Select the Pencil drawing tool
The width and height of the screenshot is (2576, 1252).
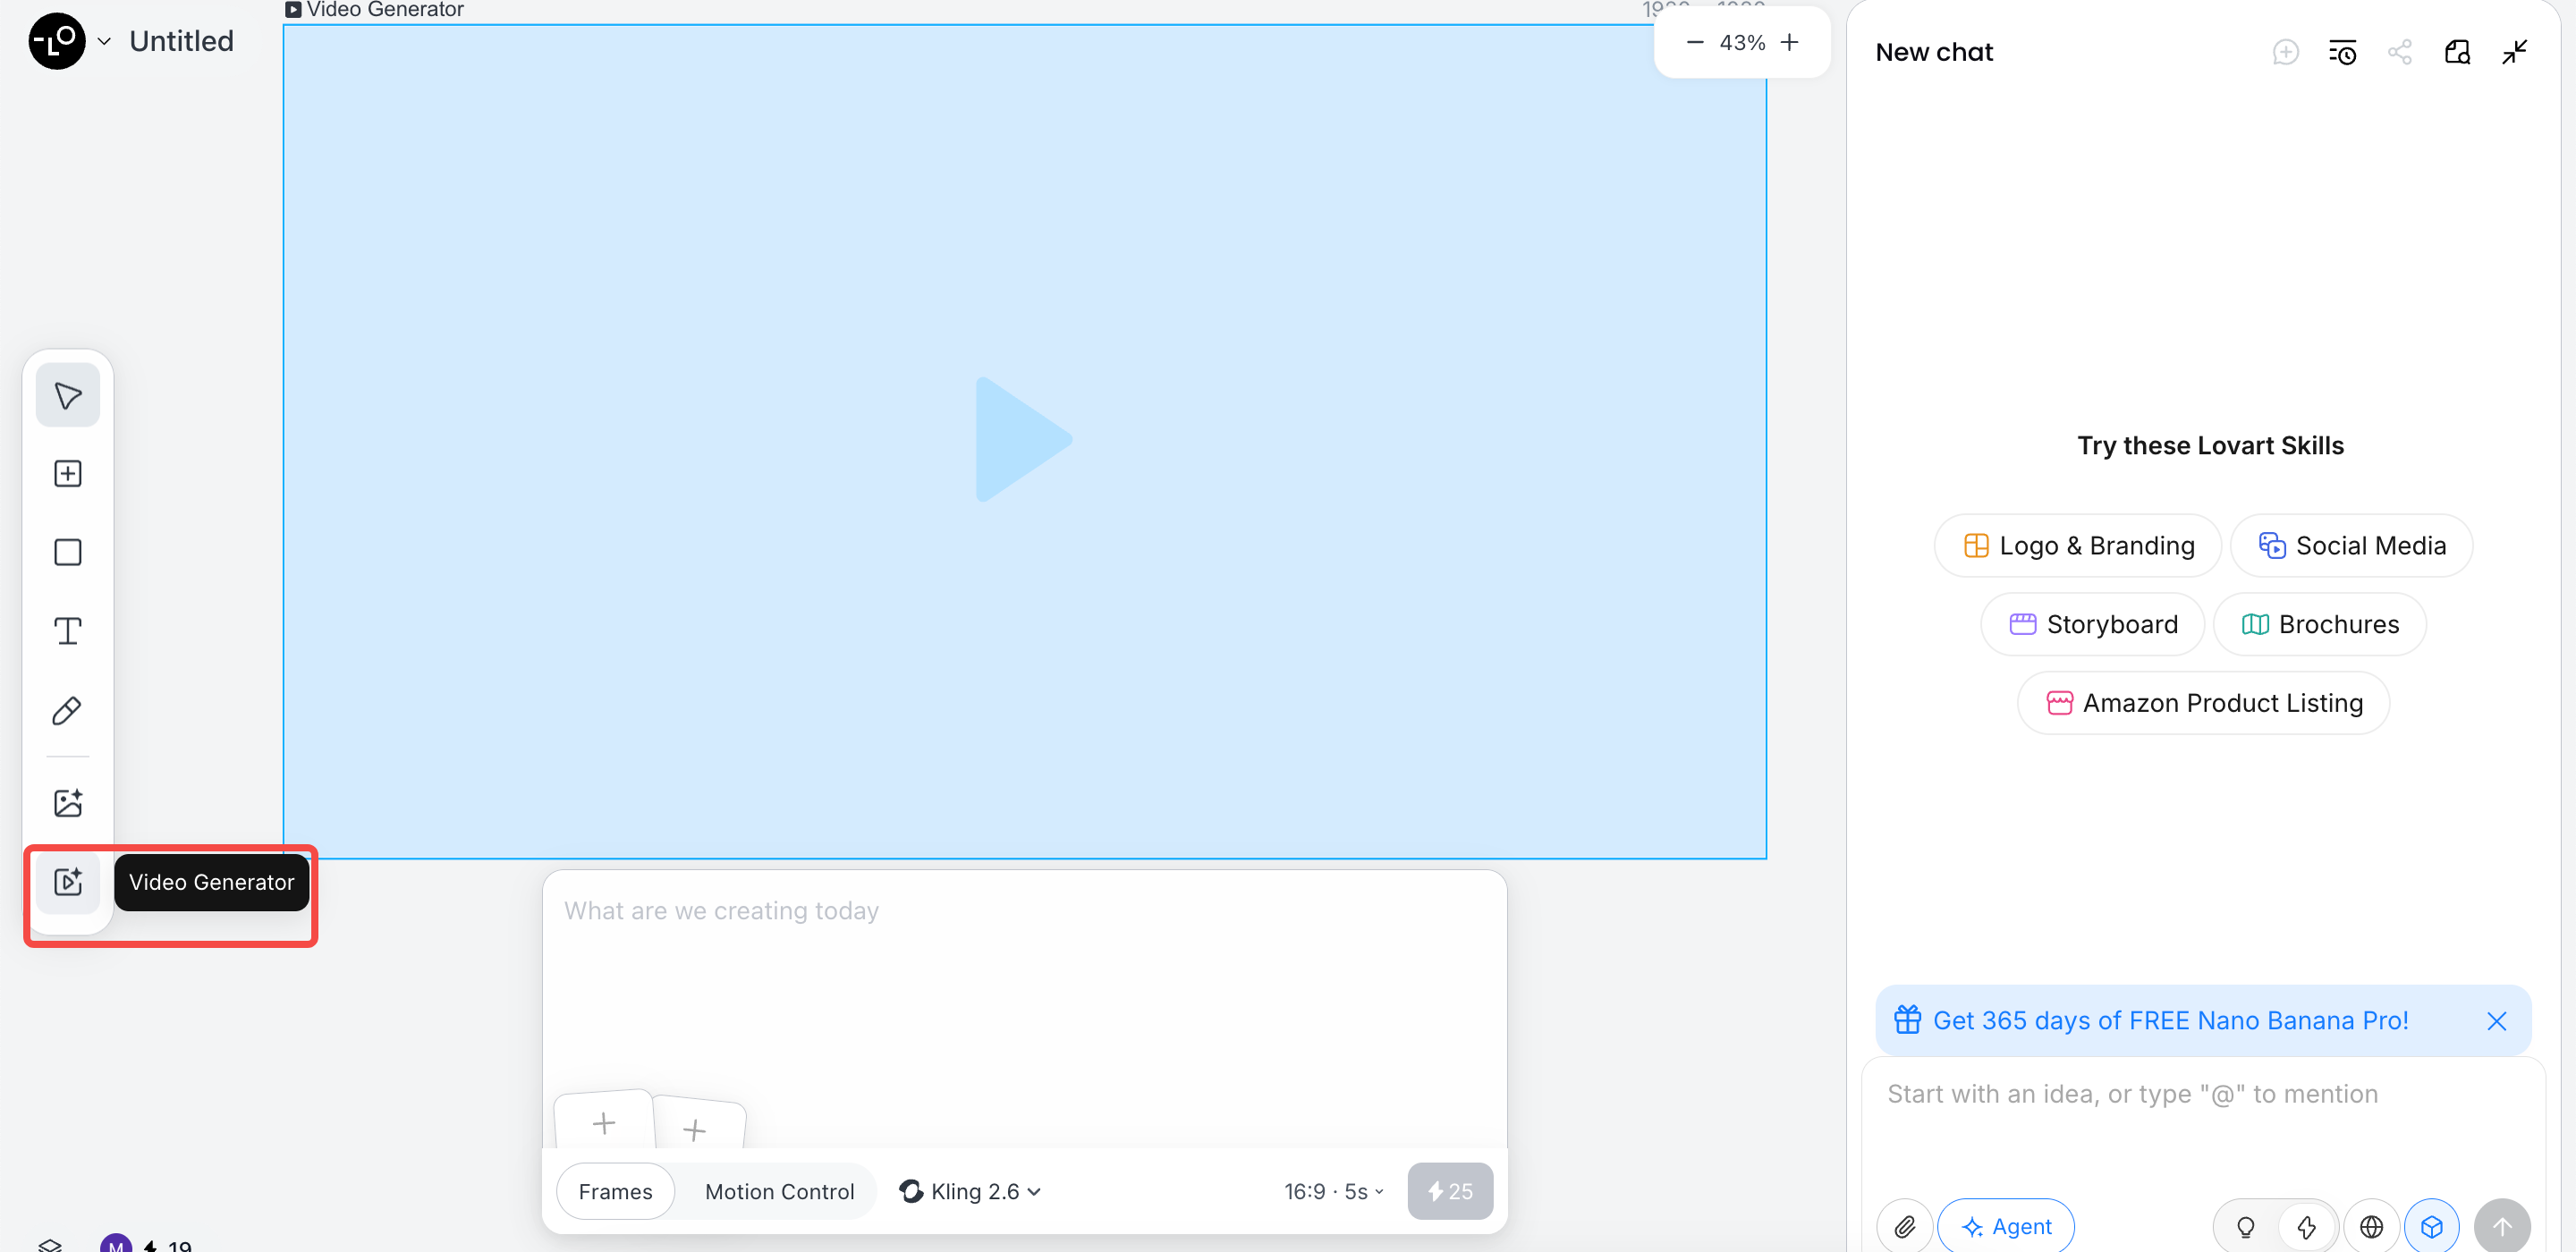[67, 710]
